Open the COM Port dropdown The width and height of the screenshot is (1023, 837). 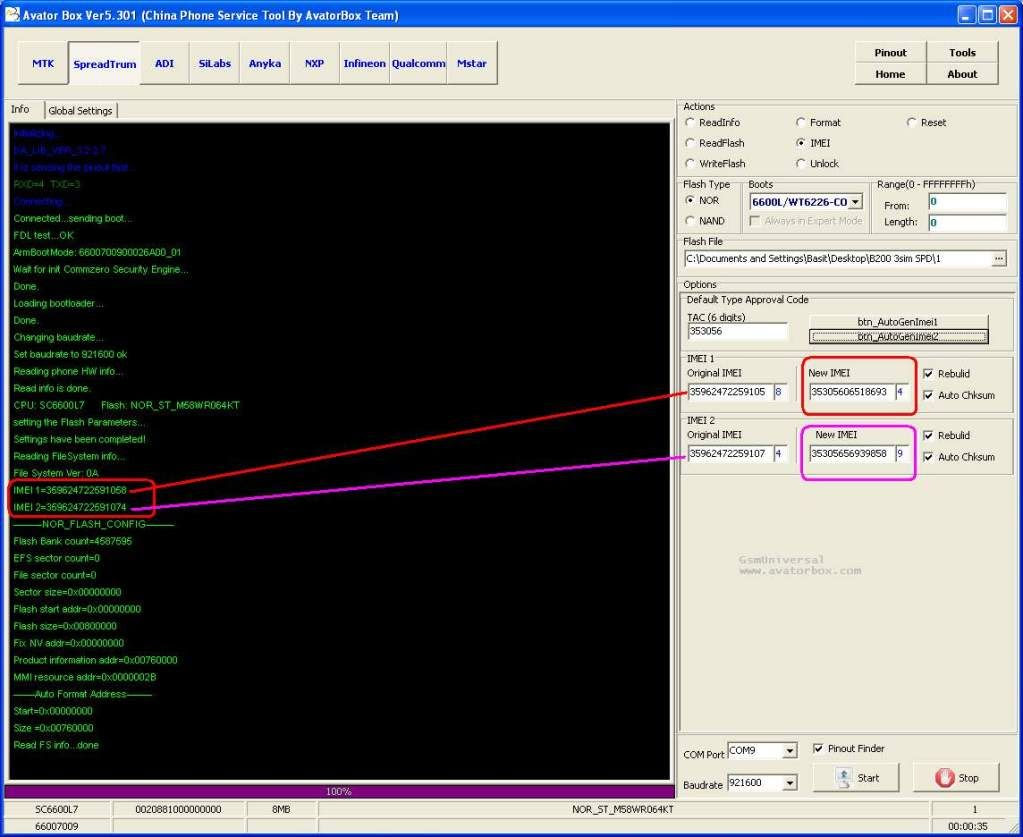[789, 751]
